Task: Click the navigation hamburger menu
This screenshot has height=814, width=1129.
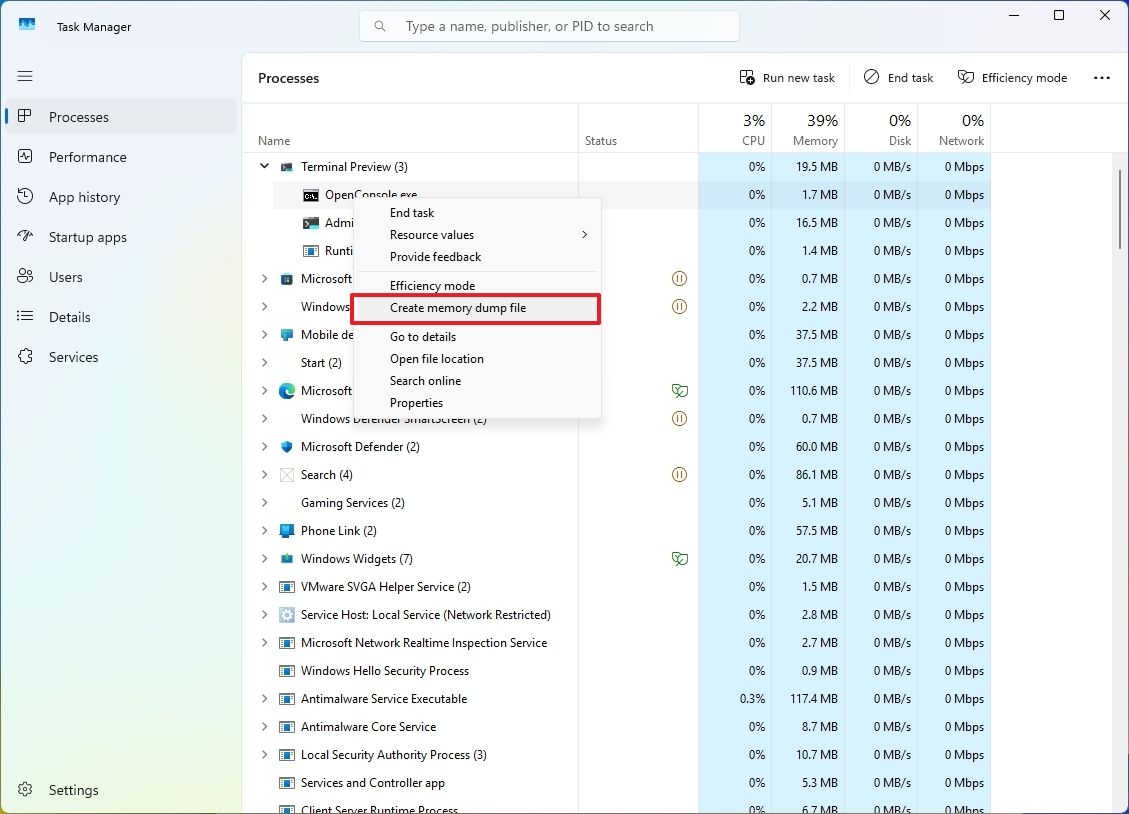Action: [x=25, y=76]
